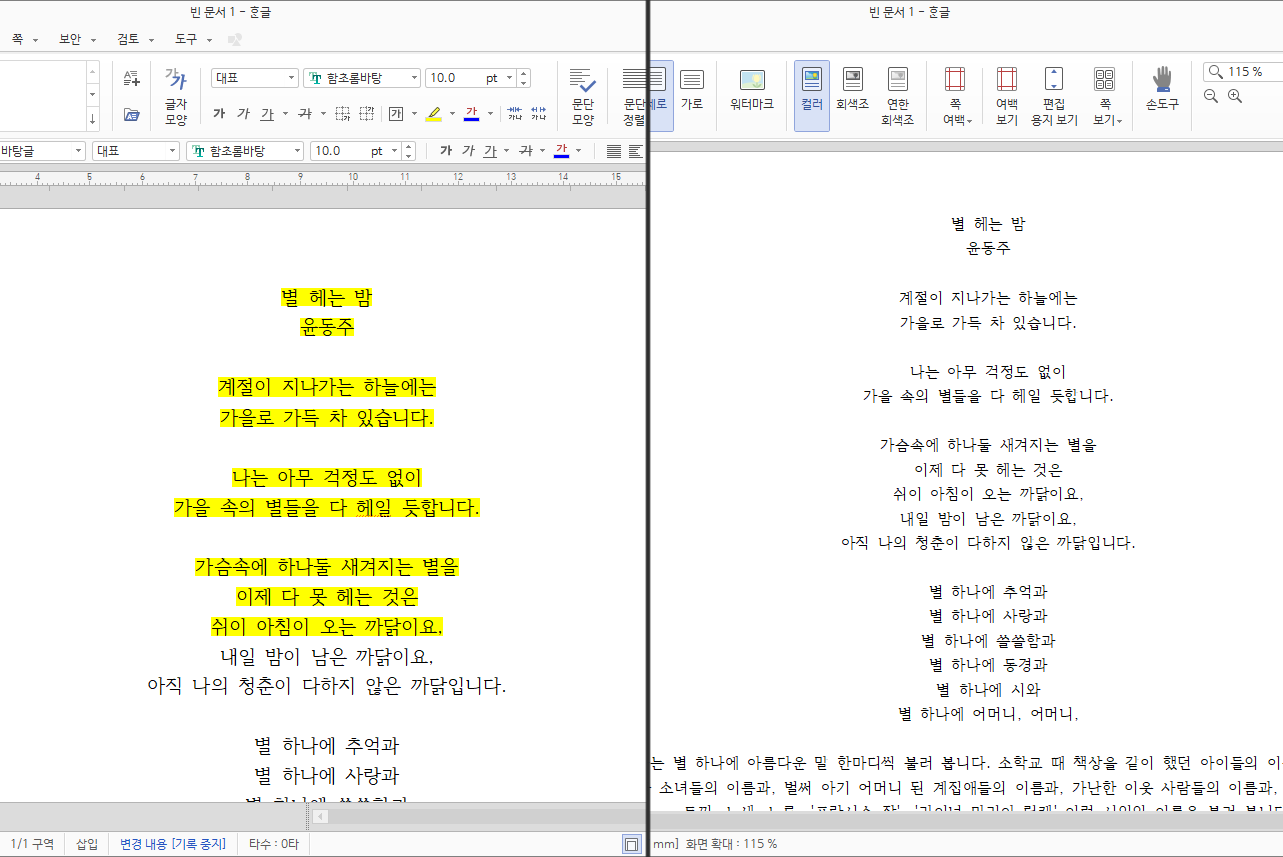The height and width of the screenshot is (857, 1283).
Task: Click the ribbon font size stepper arrows
Action: [524, 78]
